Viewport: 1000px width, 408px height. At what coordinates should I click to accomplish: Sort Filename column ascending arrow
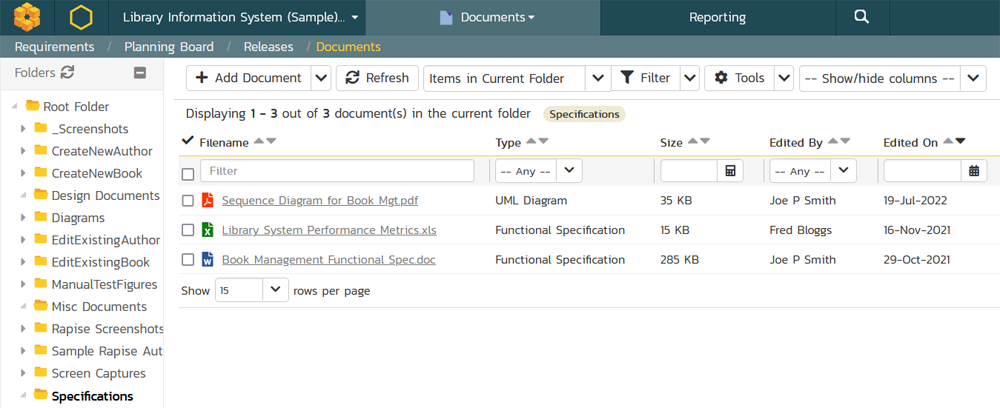(258, 142)
